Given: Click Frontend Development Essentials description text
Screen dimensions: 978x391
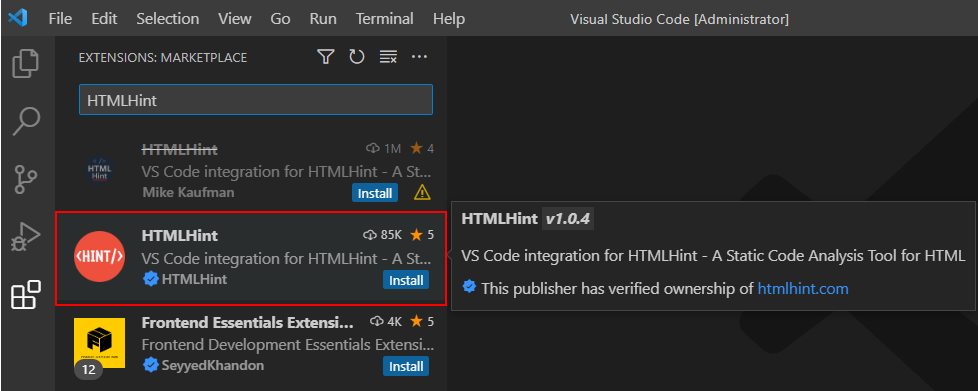Looking at the screenshot, I should pyautogui.click(x=287, y=344).
